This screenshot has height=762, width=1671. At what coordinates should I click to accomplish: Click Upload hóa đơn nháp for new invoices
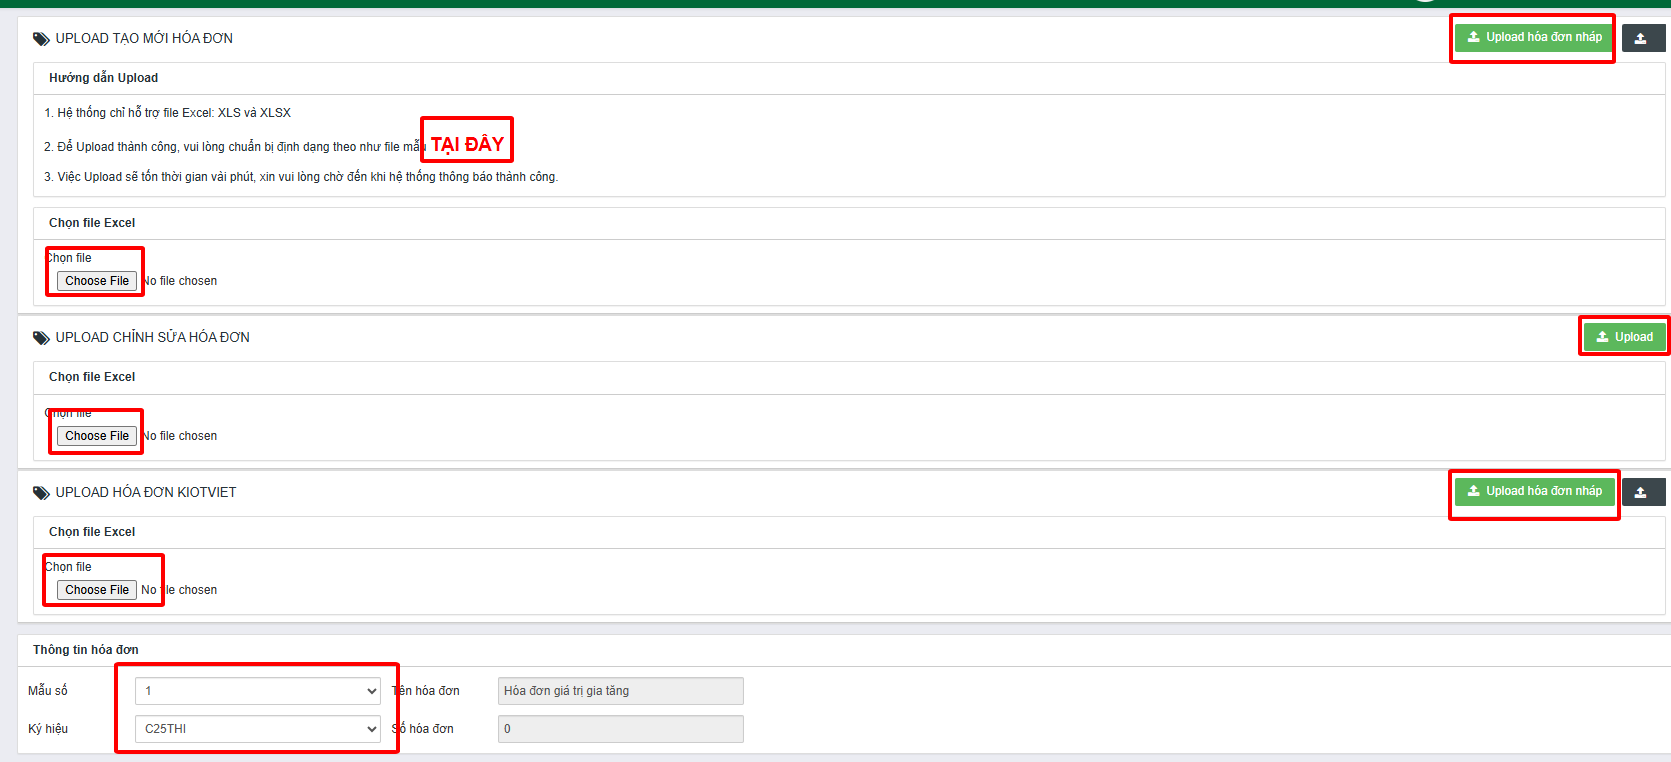1533,38
